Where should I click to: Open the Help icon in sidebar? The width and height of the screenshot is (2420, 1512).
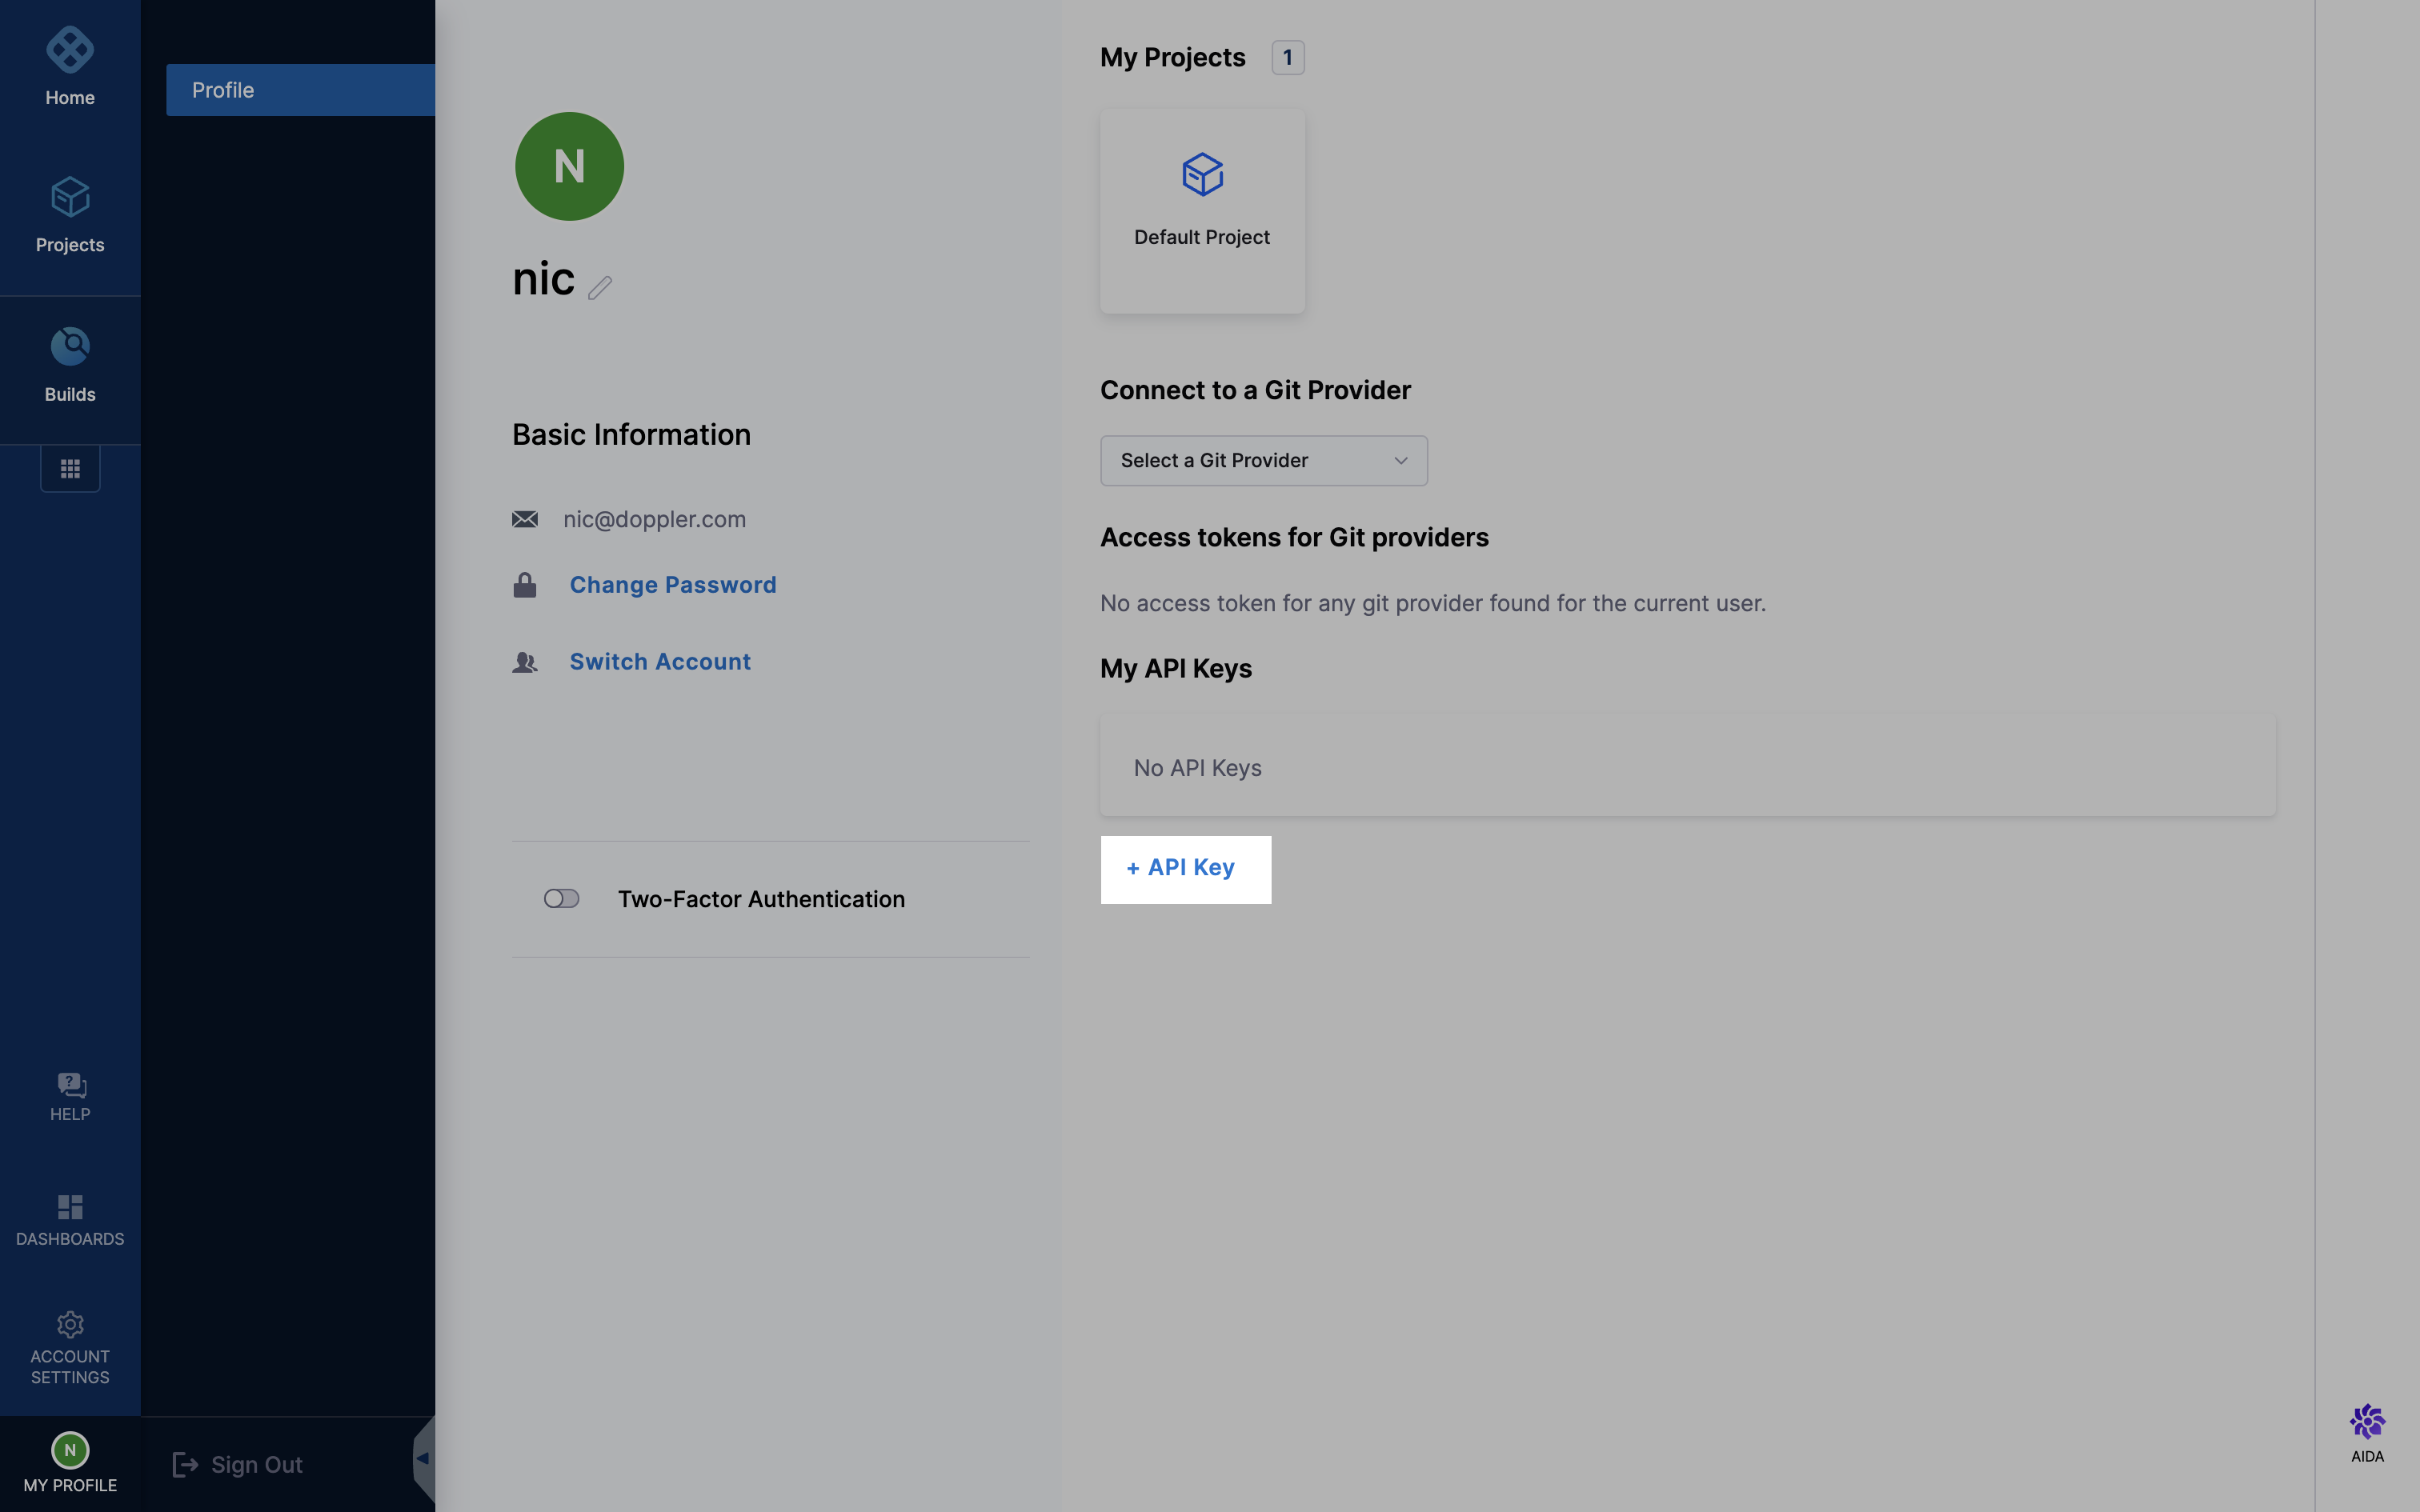coord(70,1085)
